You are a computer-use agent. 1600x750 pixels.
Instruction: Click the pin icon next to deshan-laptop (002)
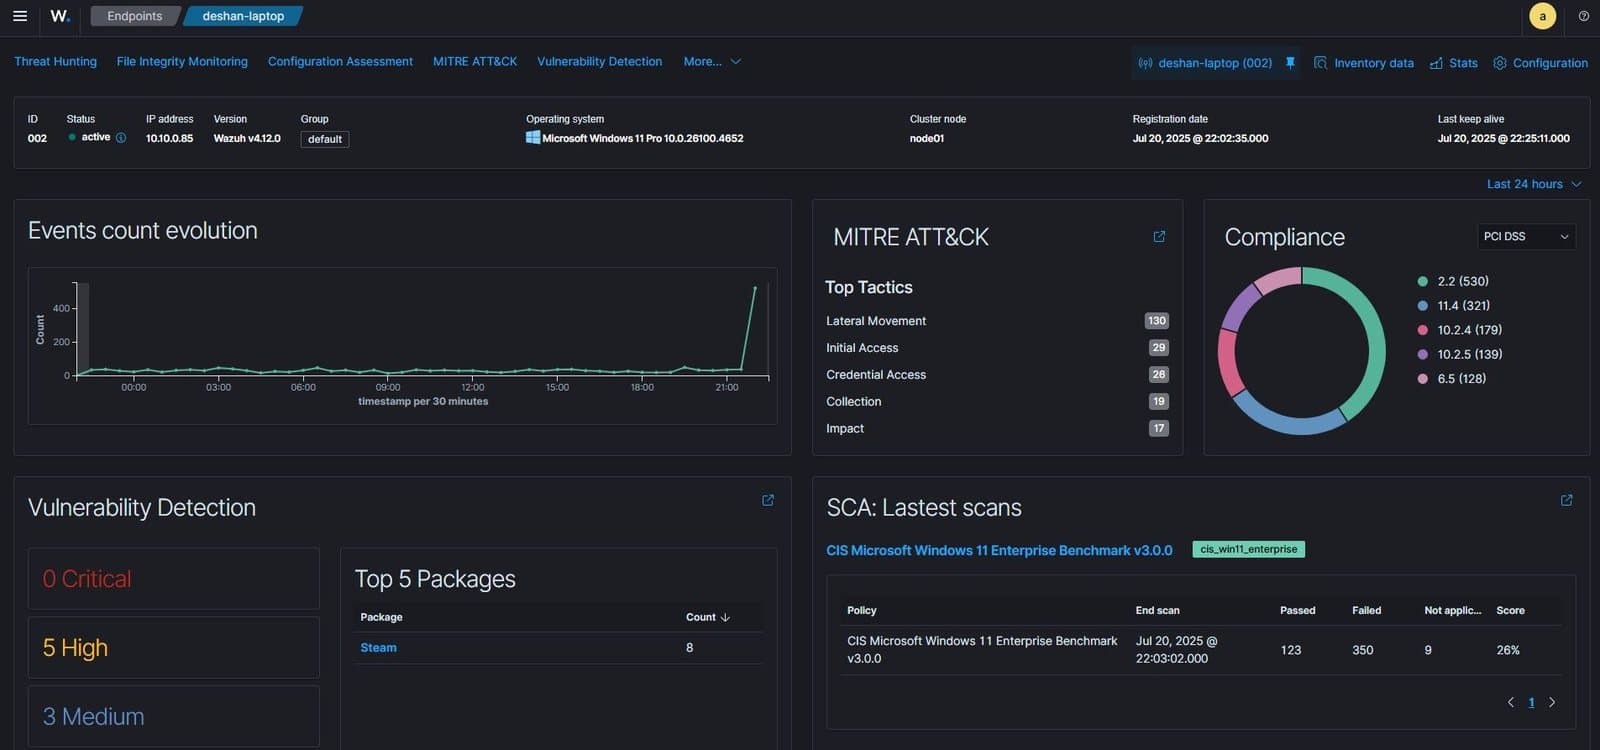pyautogui.click(x=1290, y=62)
